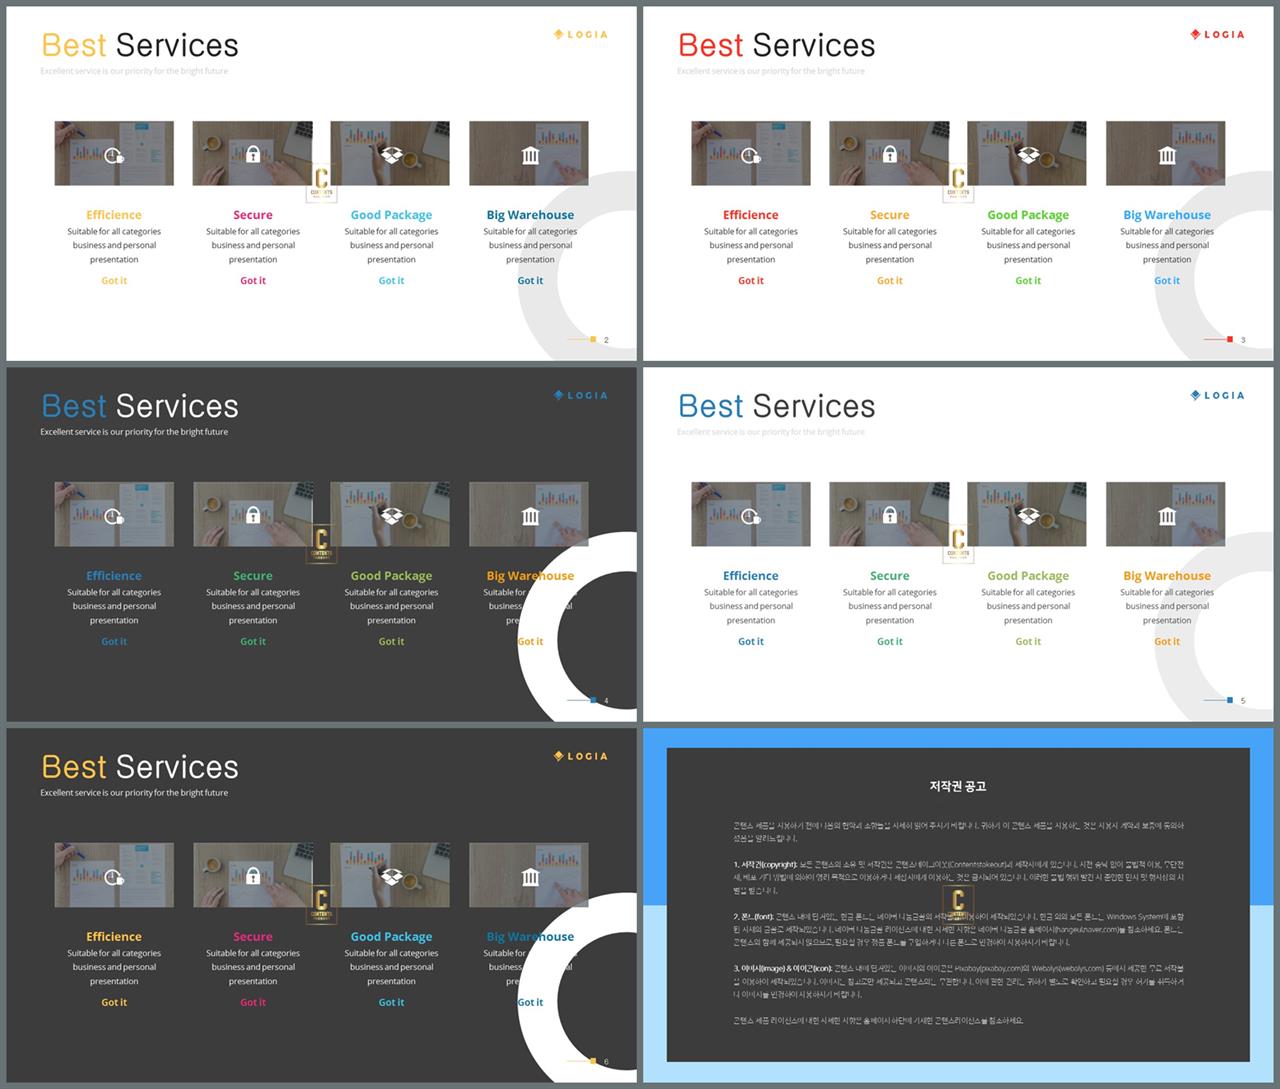Click the subtitle under Best Services on slide 4

point(134,432)
